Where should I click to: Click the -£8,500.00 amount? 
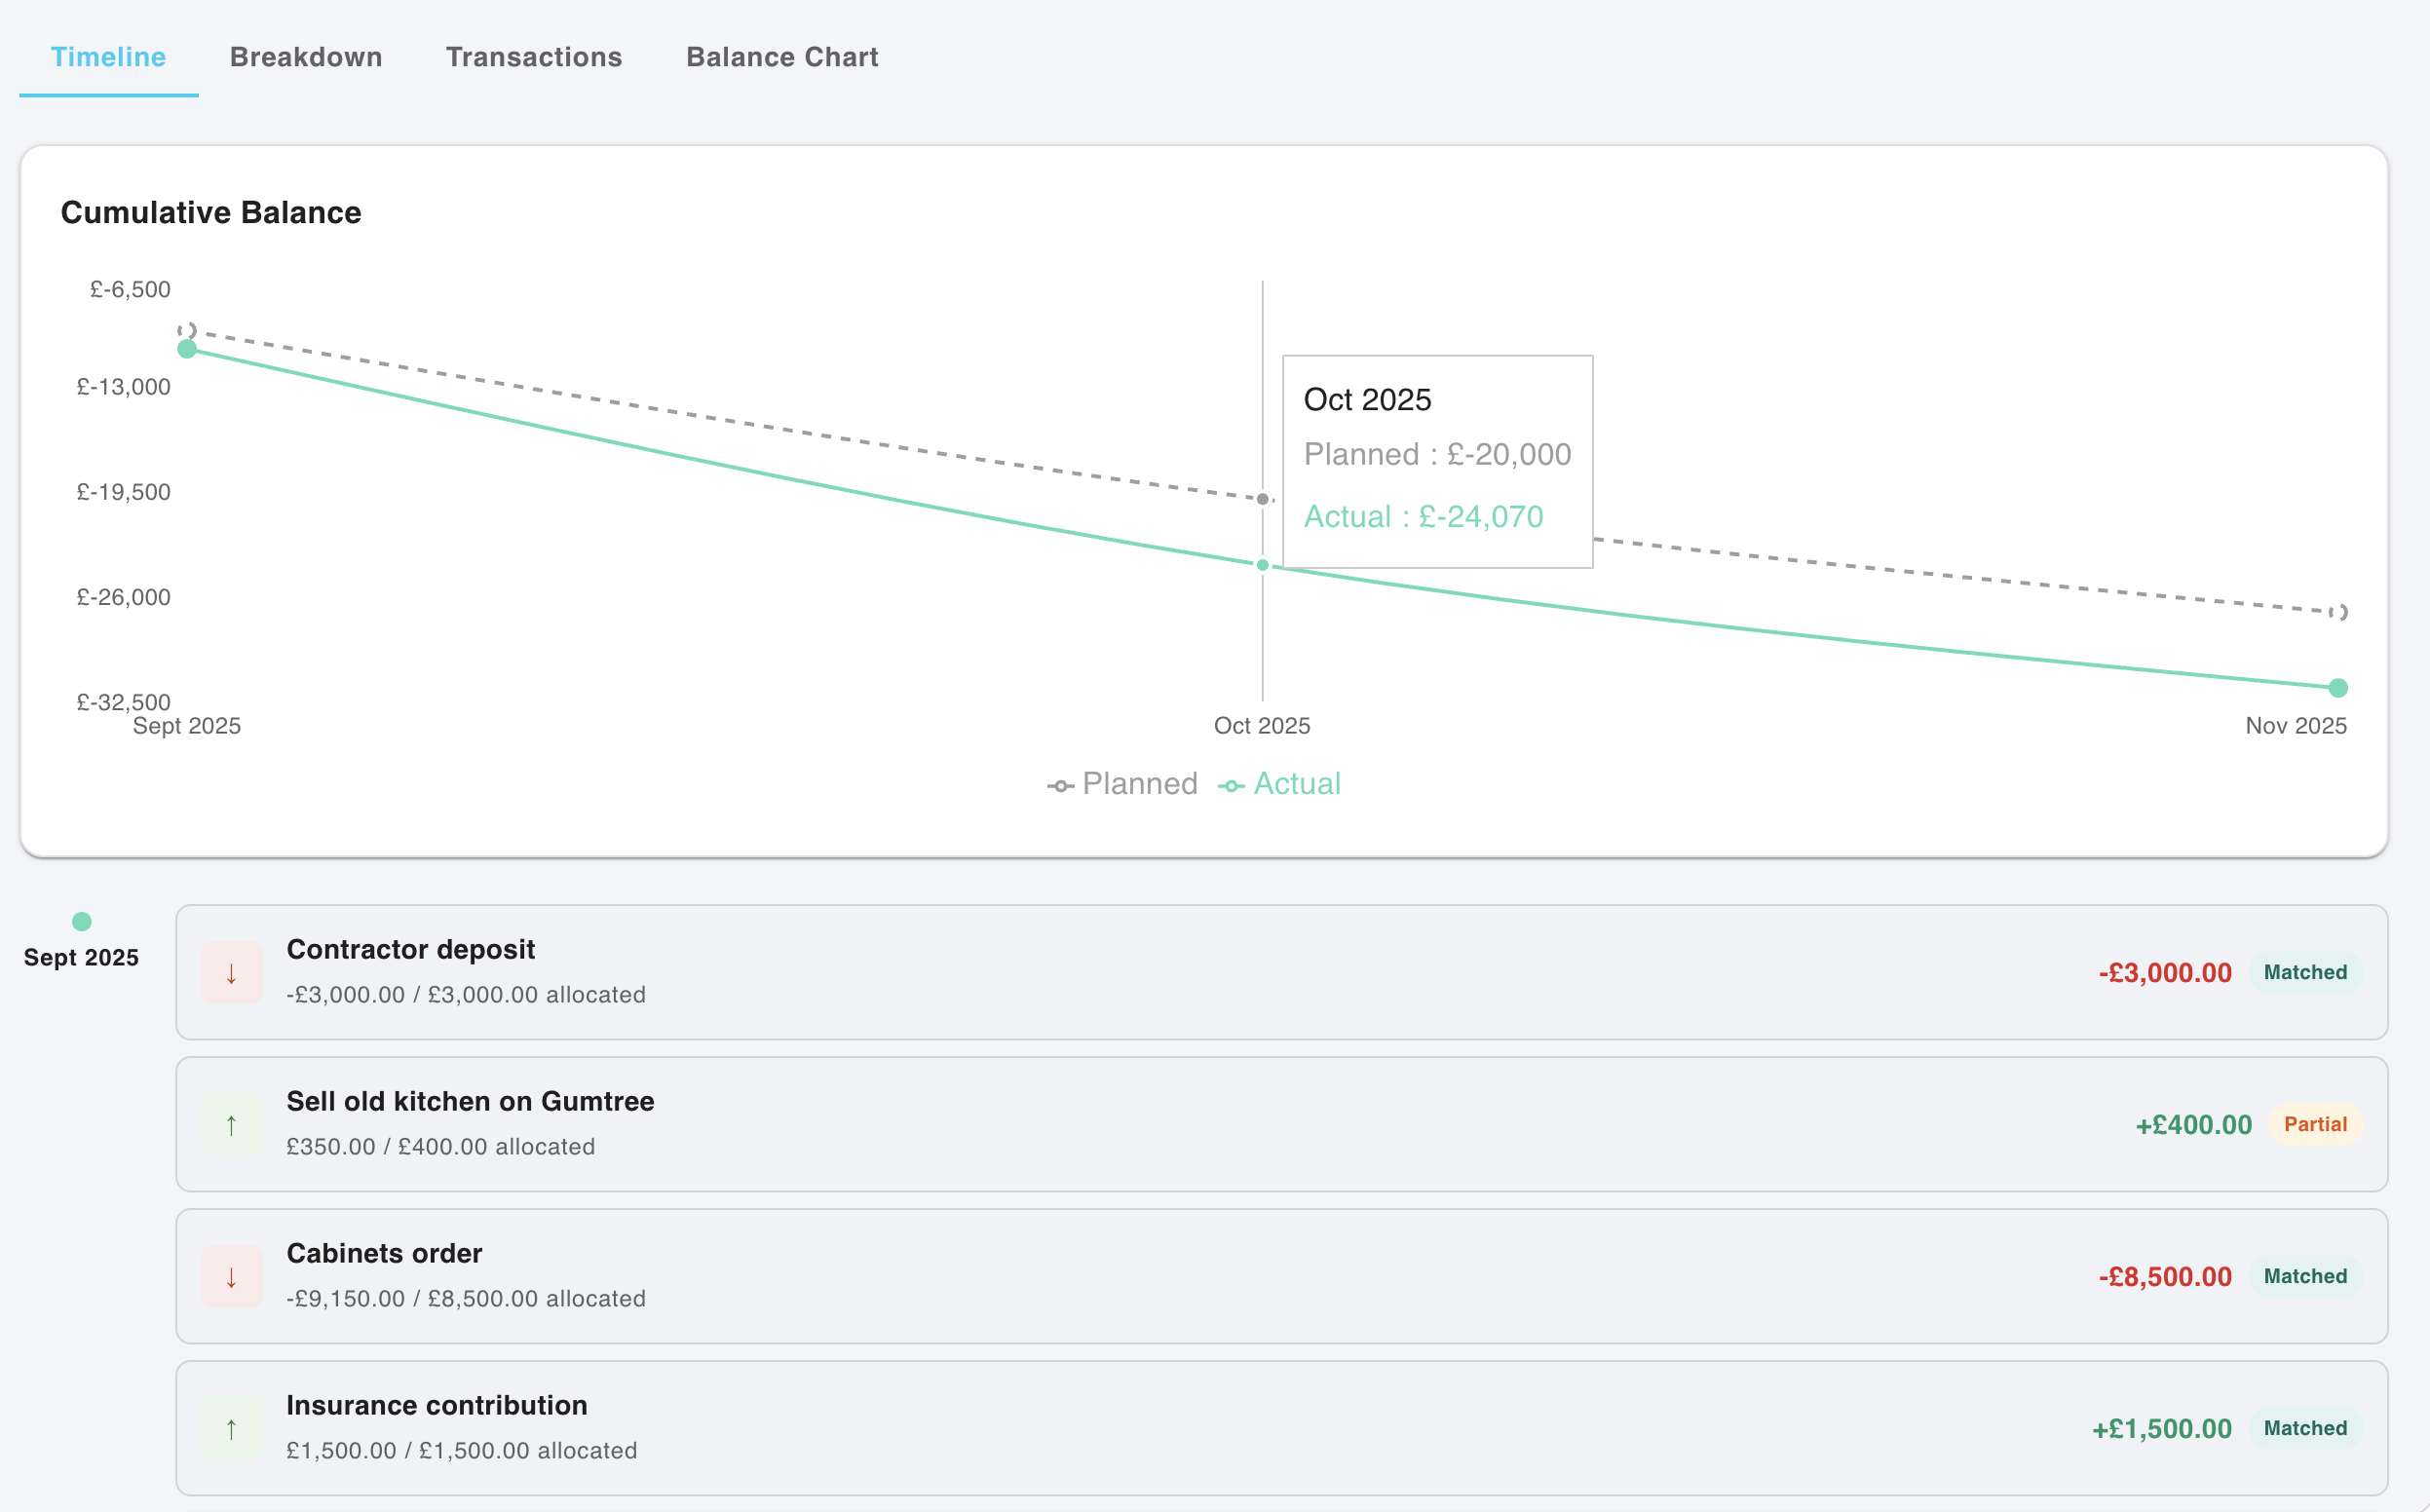tap(2165, 1276)
